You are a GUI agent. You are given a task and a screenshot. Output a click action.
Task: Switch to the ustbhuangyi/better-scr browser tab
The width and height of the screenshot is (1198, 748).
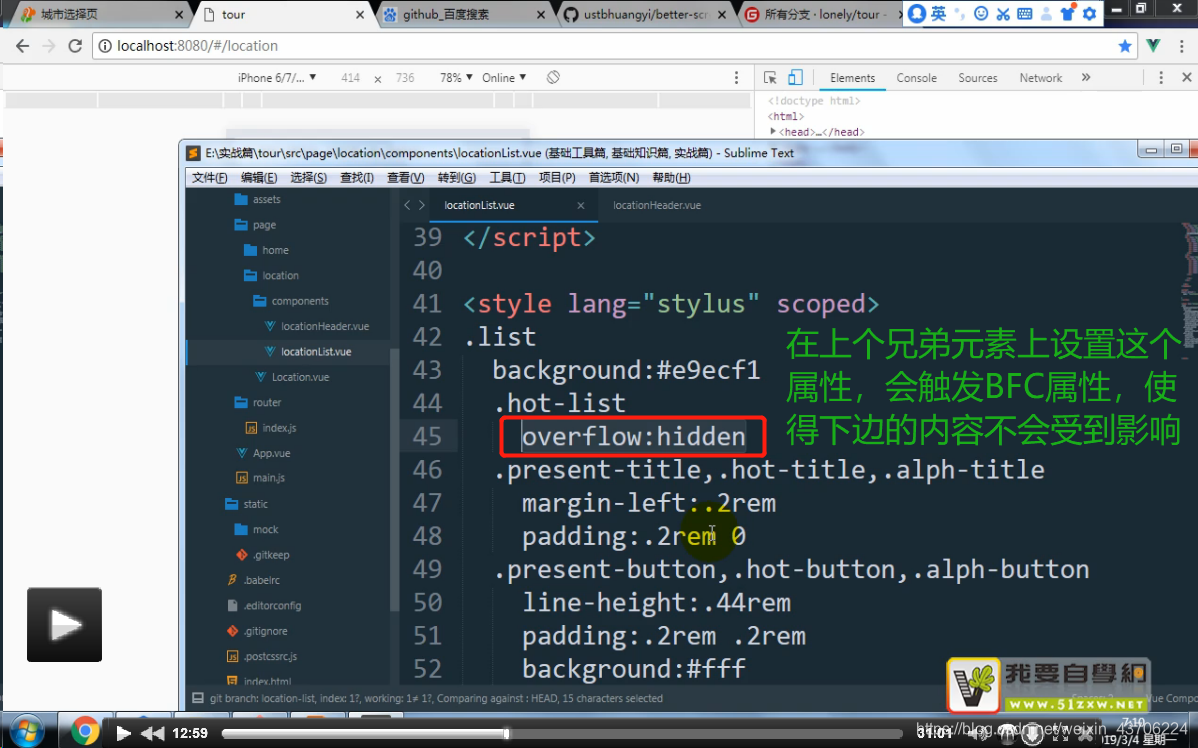(x=646, y=15)
